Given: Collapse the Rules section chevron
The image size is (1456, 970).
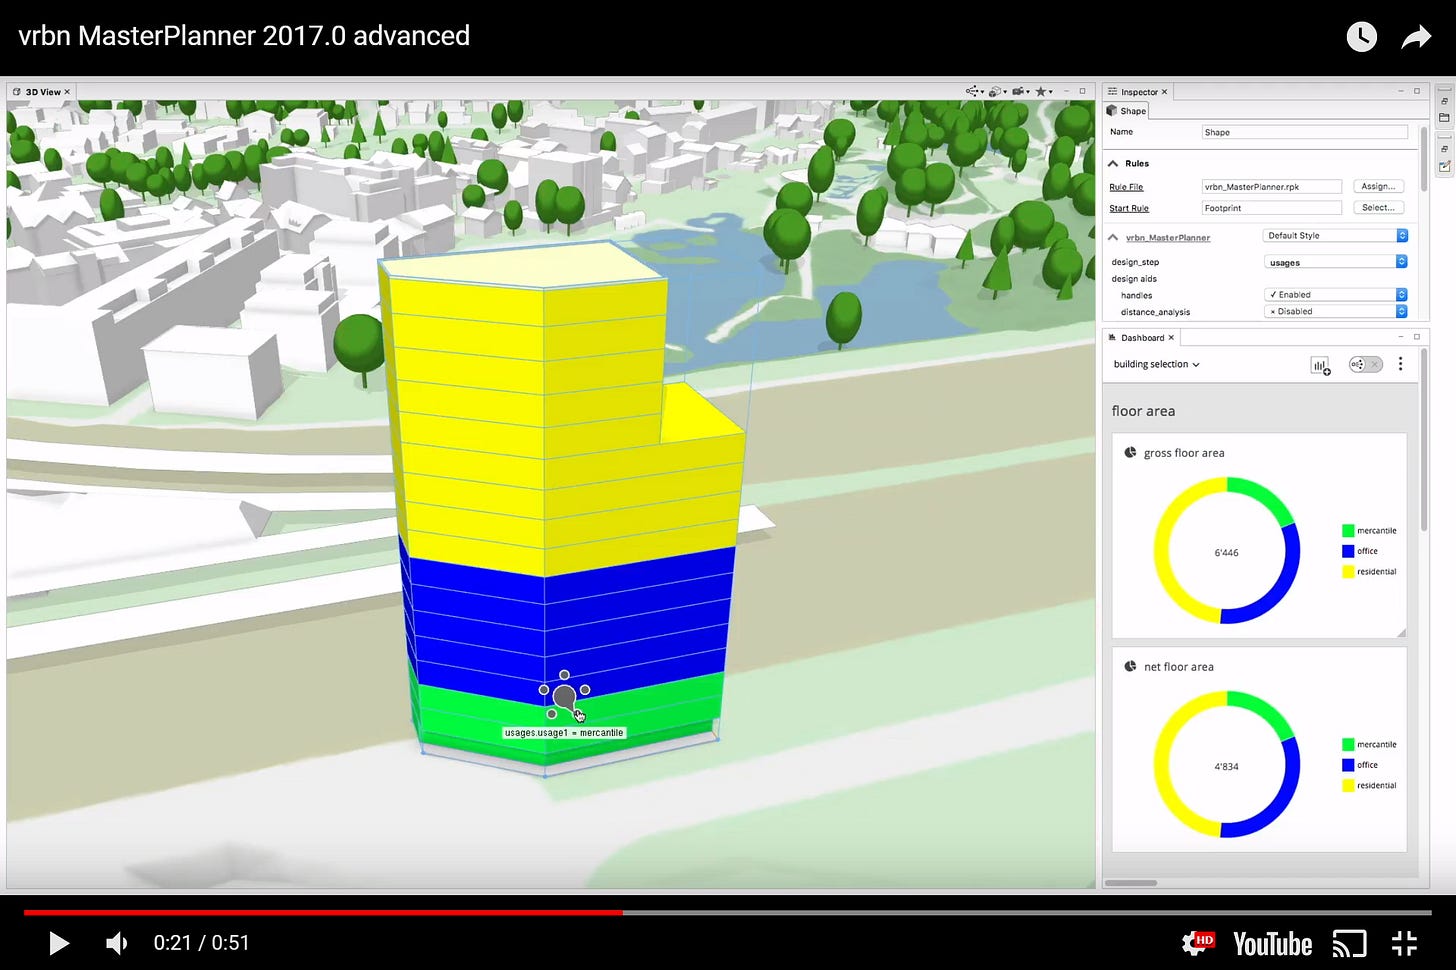Looking at the screenshot, I should 1113,163.
